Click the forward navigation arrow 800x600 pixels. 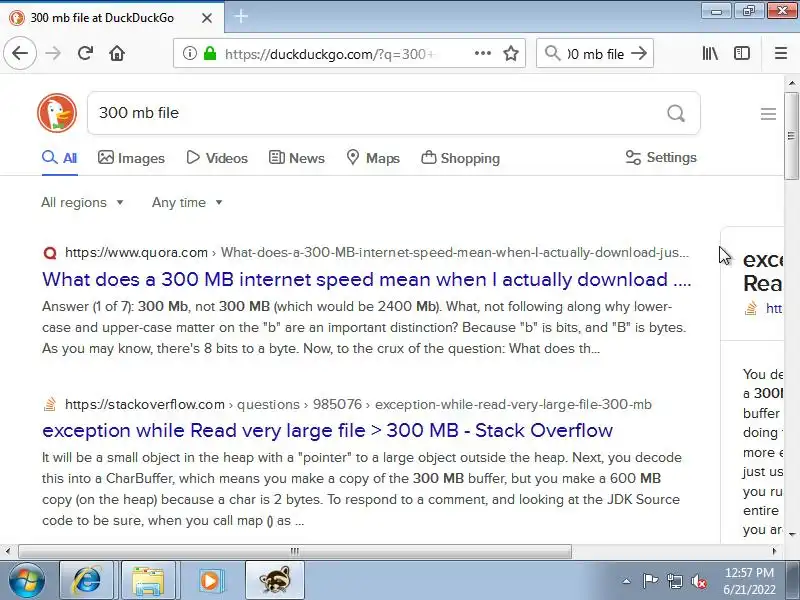tap(53, 53)
